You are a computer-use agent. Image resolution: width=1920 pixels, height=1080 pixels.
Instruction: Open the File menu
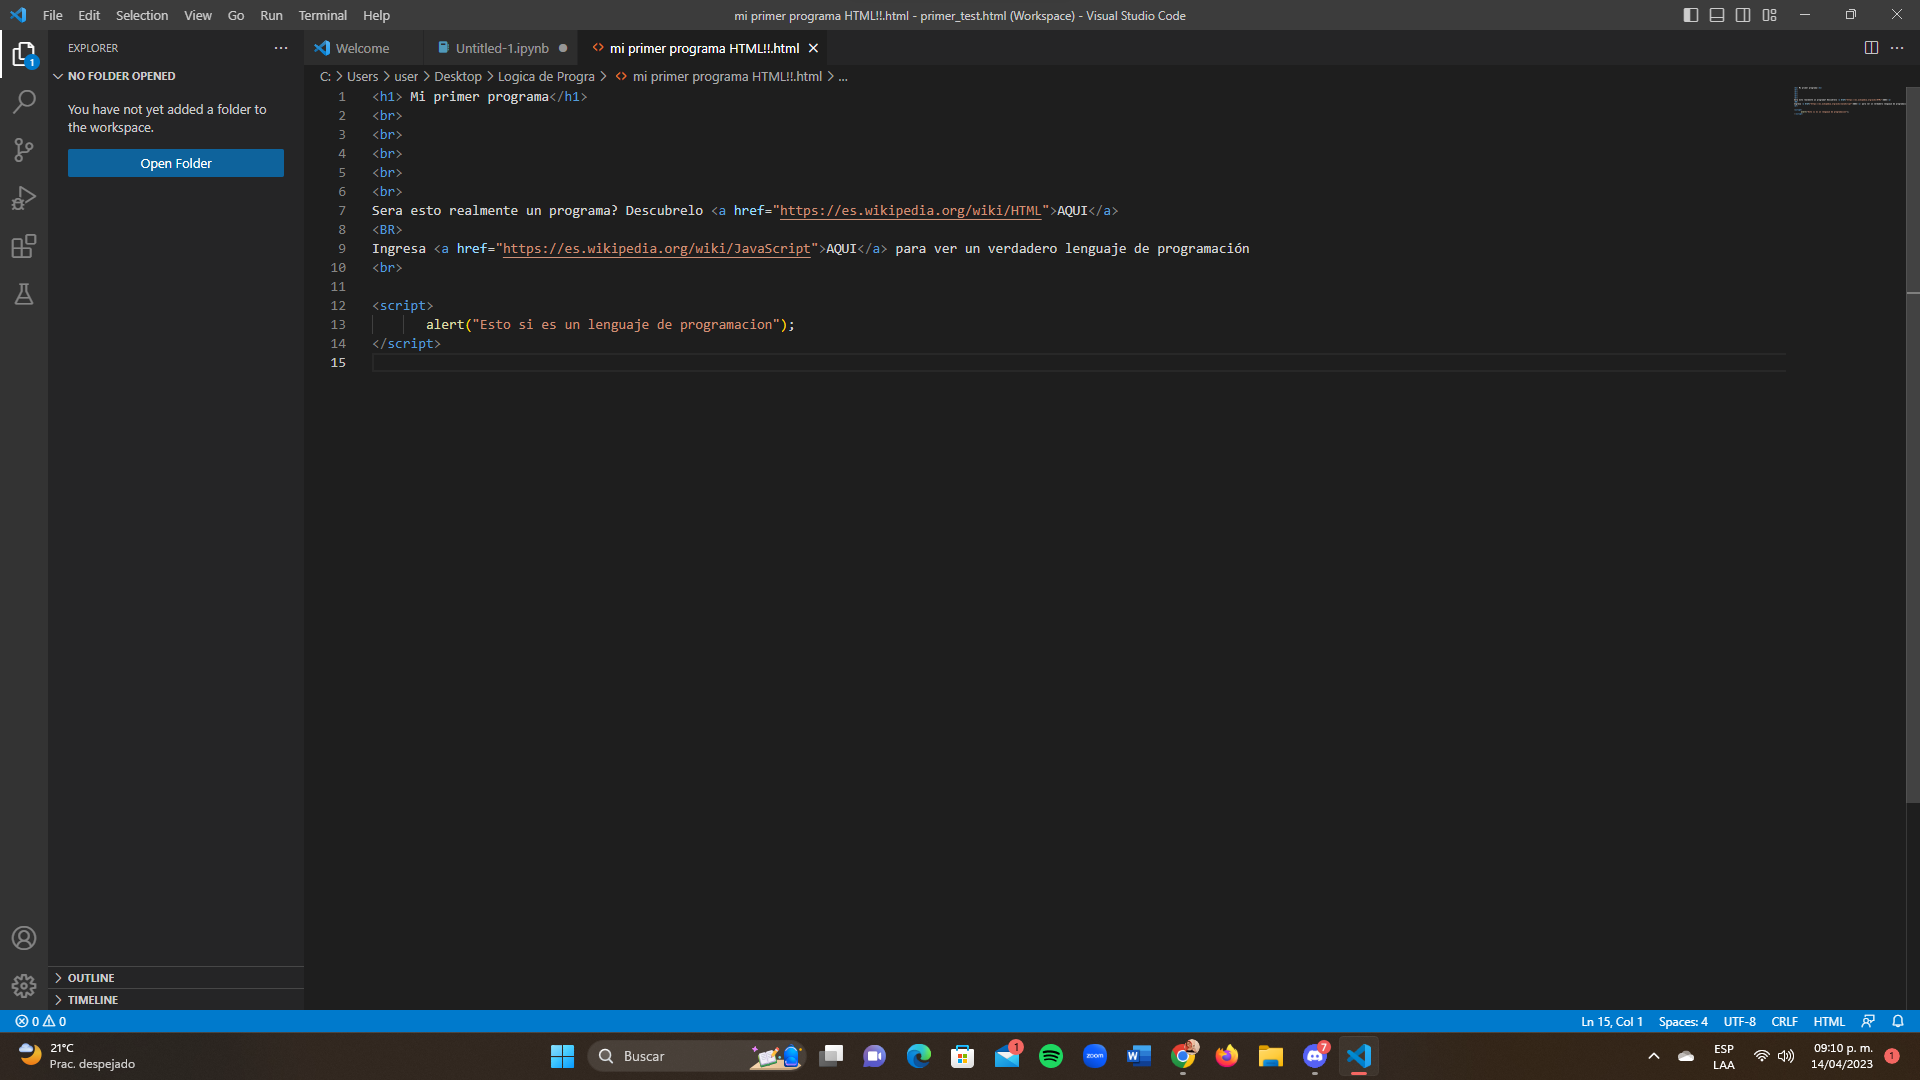[53, 15]
